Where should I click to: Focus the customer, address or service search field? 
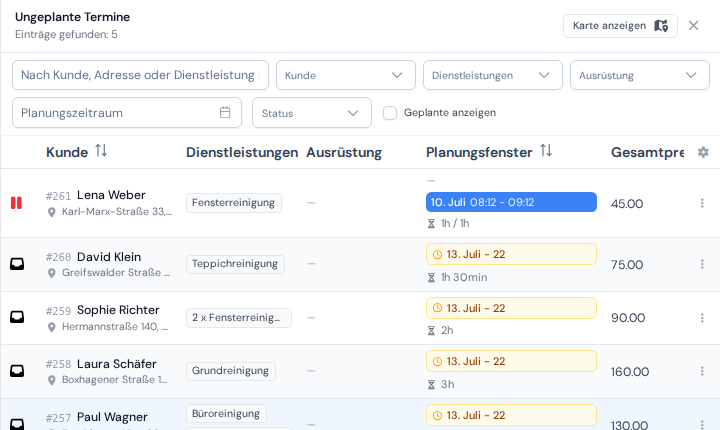click(x=140, y=75)
